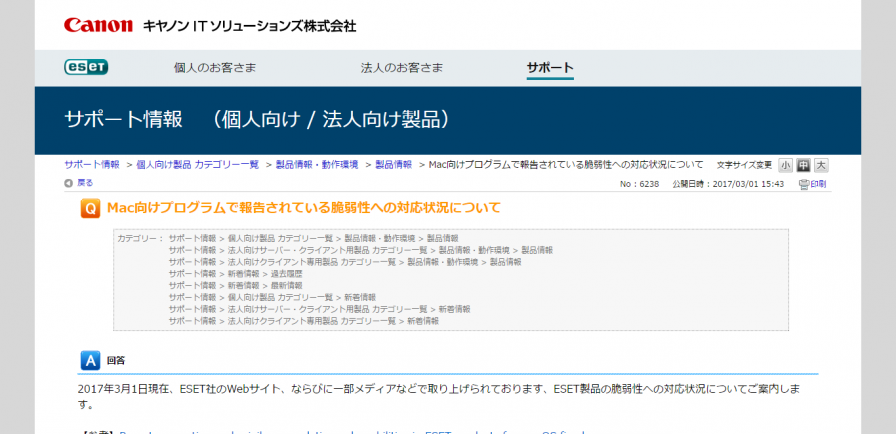Open the 個人のお客さま navigation tab
896x434 pixels.
tap(215, 68)
